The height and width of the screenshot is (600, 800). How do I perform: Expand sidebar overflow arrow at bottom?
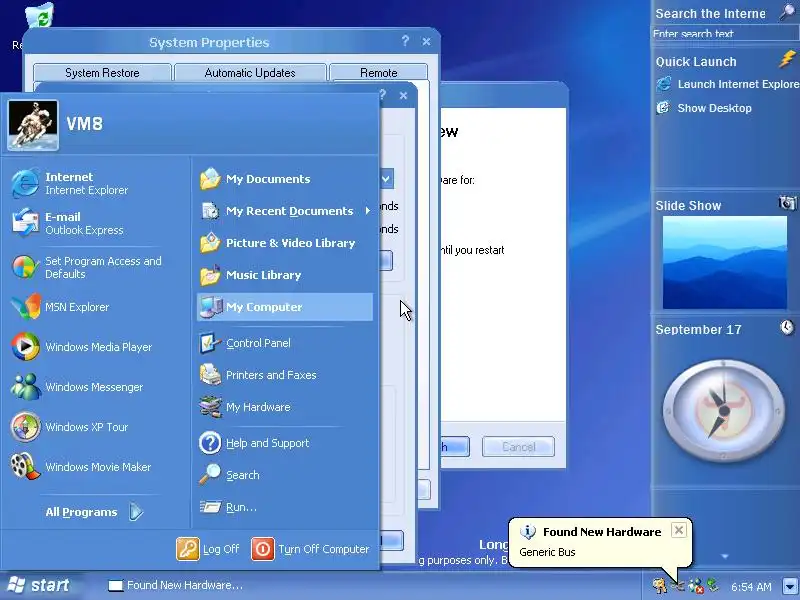725,557
